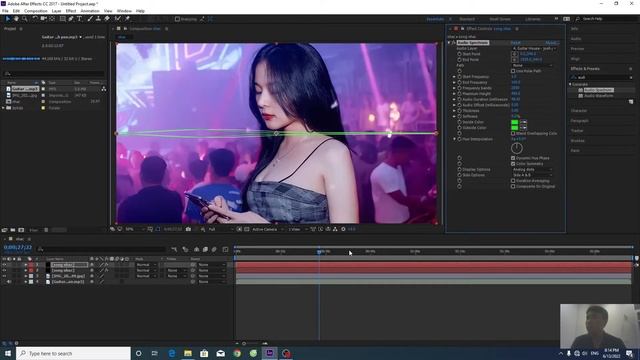
Task: Click the Hue Interpolation angle dial
Action: [x=516, y=148]
